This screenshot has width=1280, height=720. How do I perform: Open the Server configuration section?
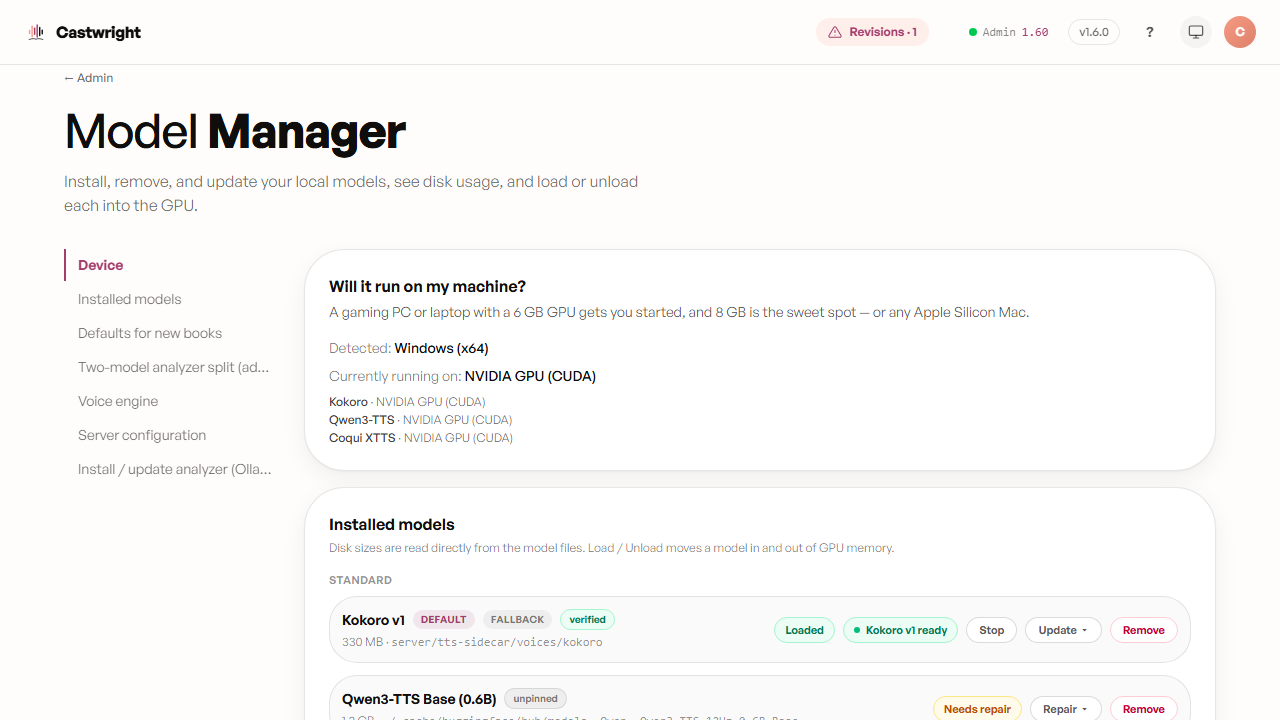(x=142, y=435)
